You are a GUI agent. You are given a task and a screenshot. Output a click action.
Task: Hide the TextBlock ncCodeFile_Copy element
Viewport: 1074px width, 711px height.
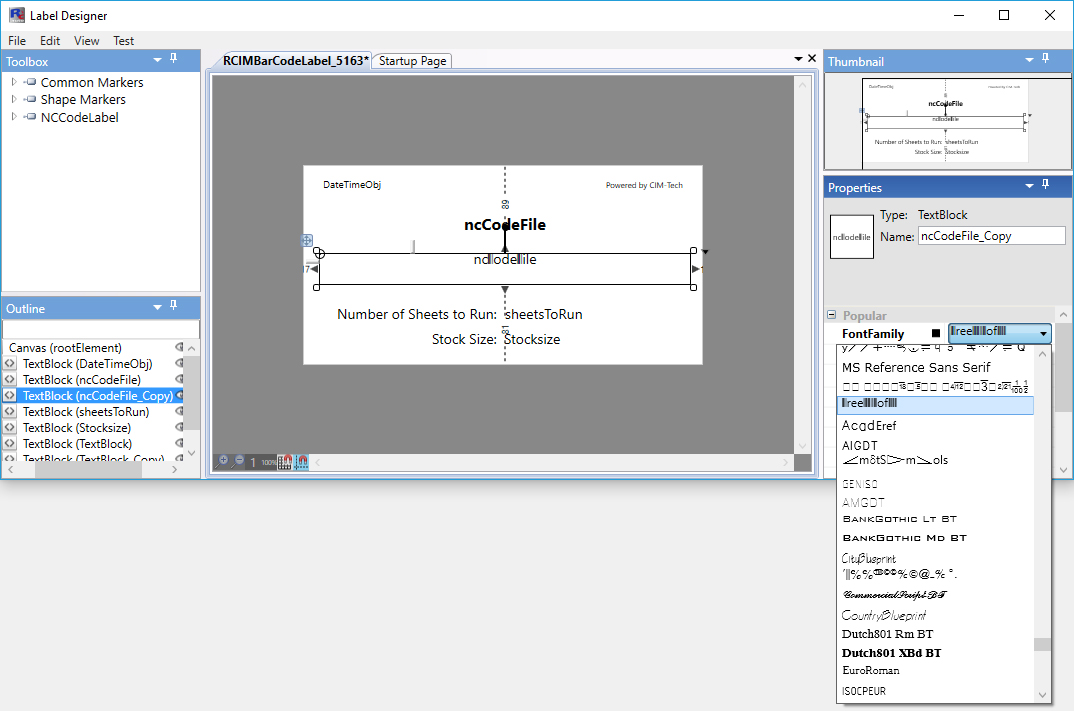tap(179, 395)
